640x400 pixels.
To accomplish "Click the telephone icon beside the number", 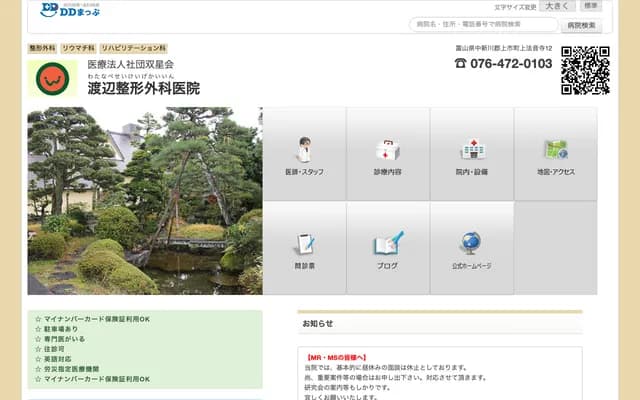I will [460, 63].
